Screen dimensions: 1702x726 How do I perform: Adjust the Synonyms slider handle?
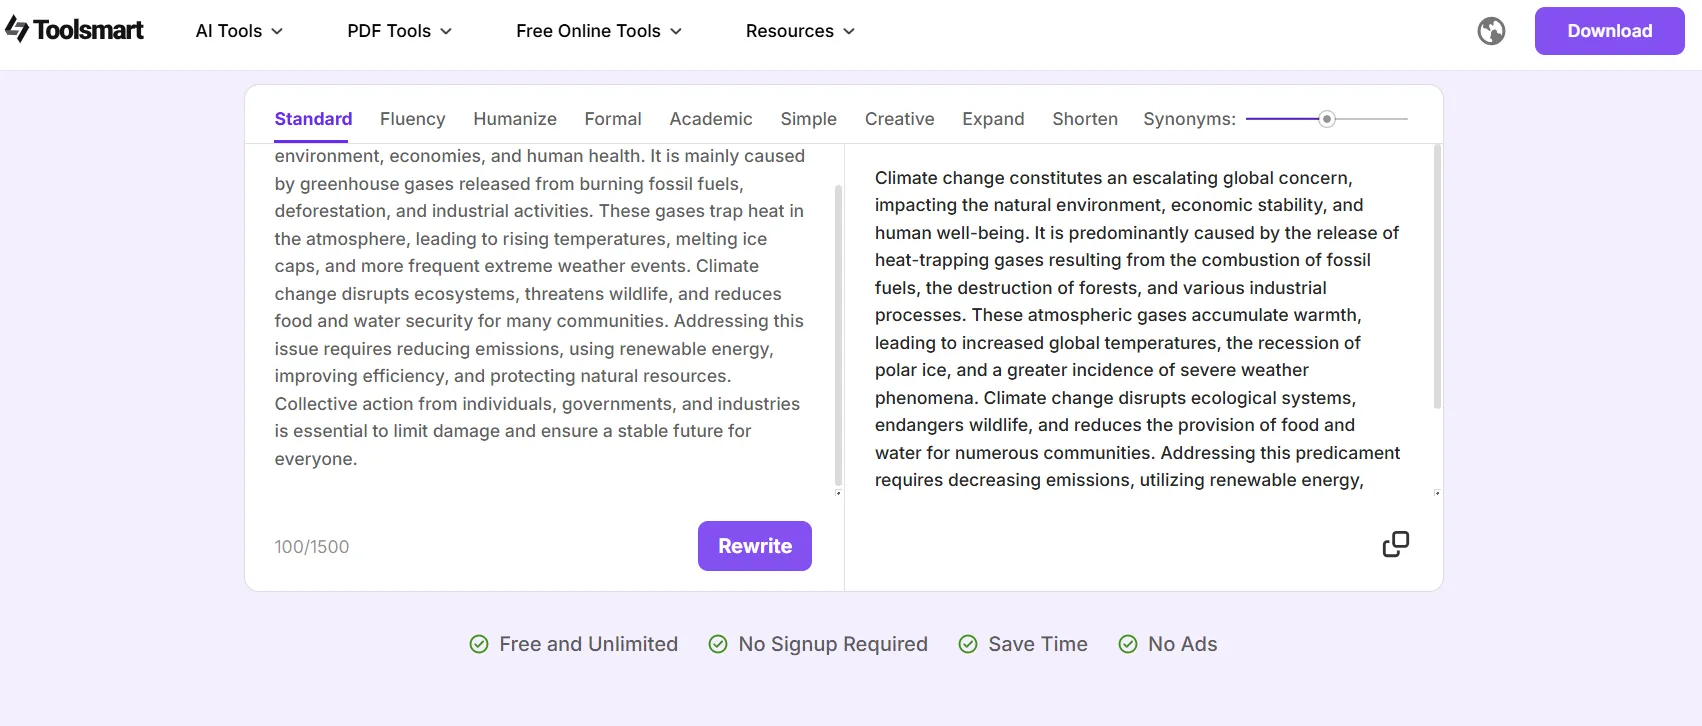(1327, 119)
